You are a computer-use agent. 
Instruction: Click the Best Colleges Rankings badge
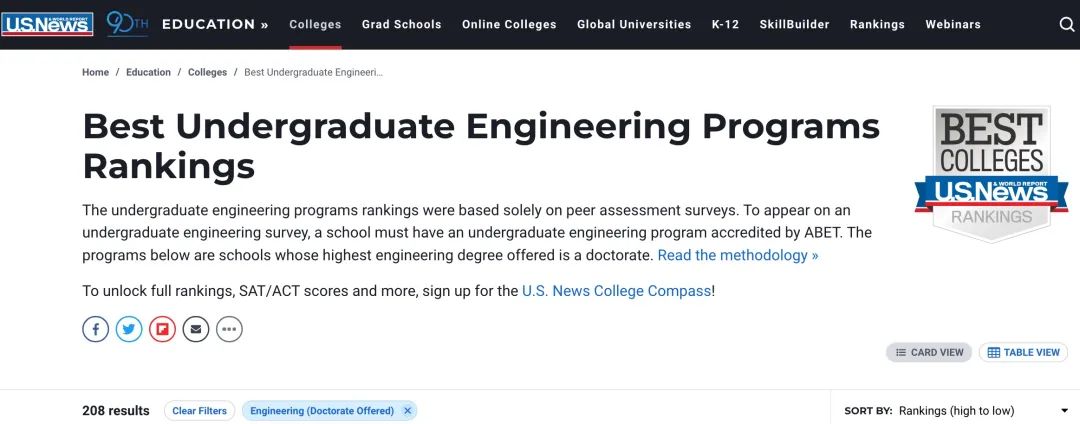991,174
